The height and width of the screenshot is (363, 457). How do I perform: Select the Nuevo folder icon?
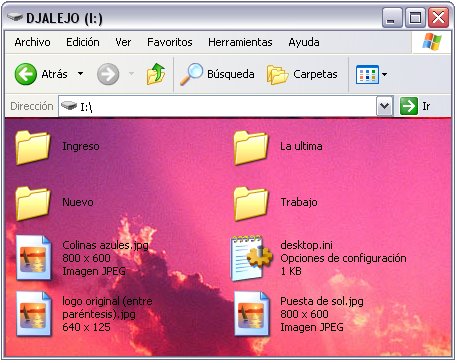click(x=33, y=203)
